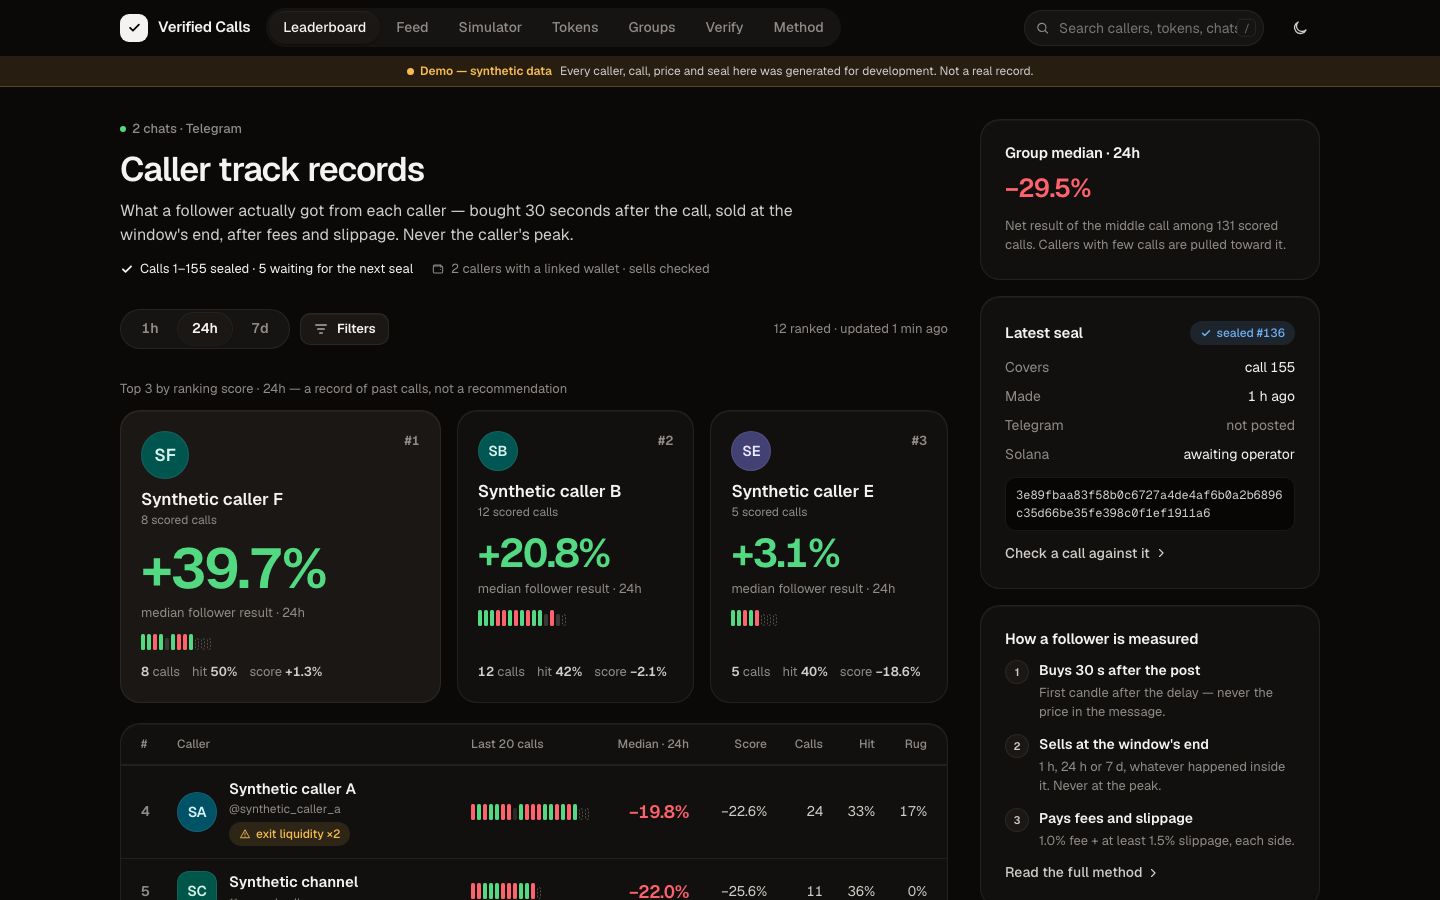Click the search magnifier icon
Screen dimensions: 1440x900
click(x=1042, y=28)
